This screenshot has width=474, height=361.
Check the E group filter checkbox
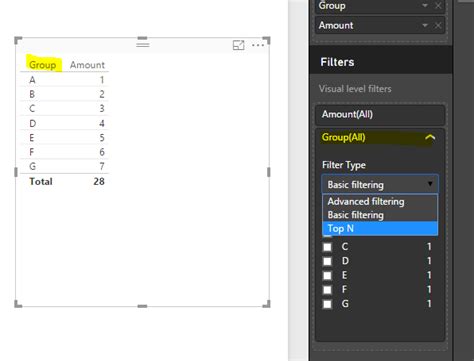click(327, 275)
